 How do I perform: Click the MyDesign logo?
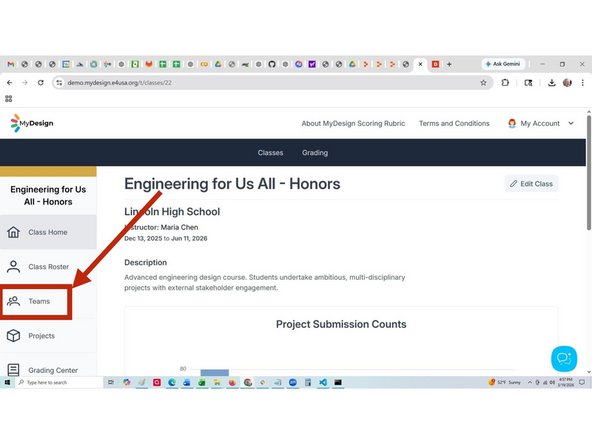point(32,123)
